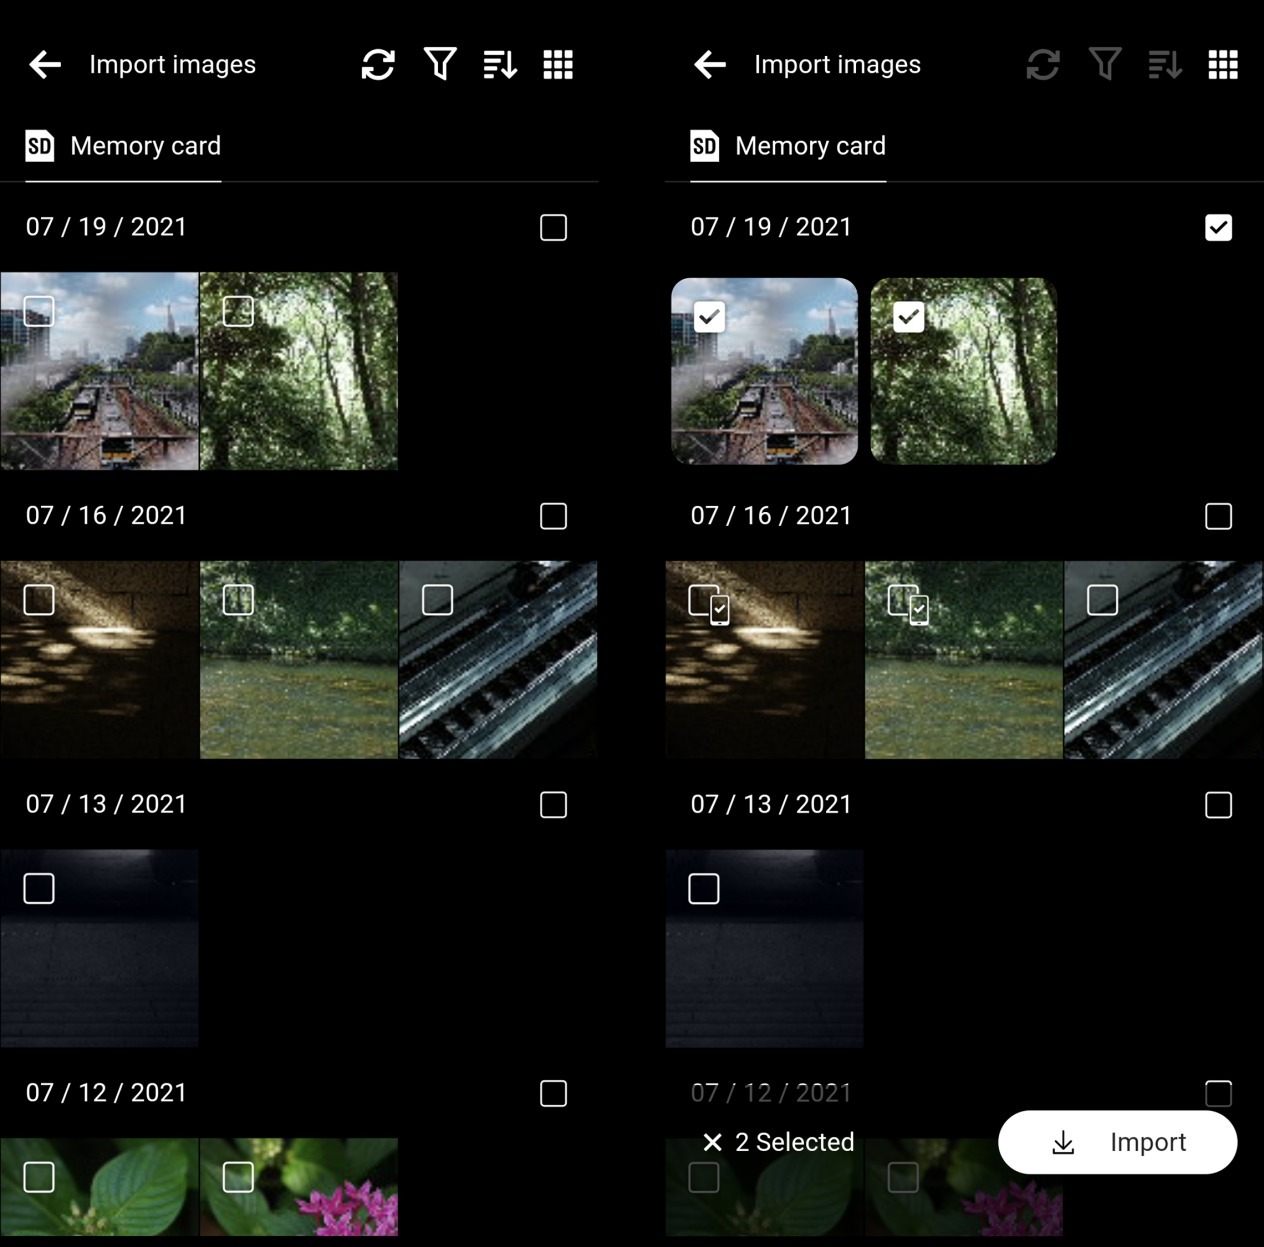Switch grid view layout in left screen
1264x1247 pixels.
[558, 65]
